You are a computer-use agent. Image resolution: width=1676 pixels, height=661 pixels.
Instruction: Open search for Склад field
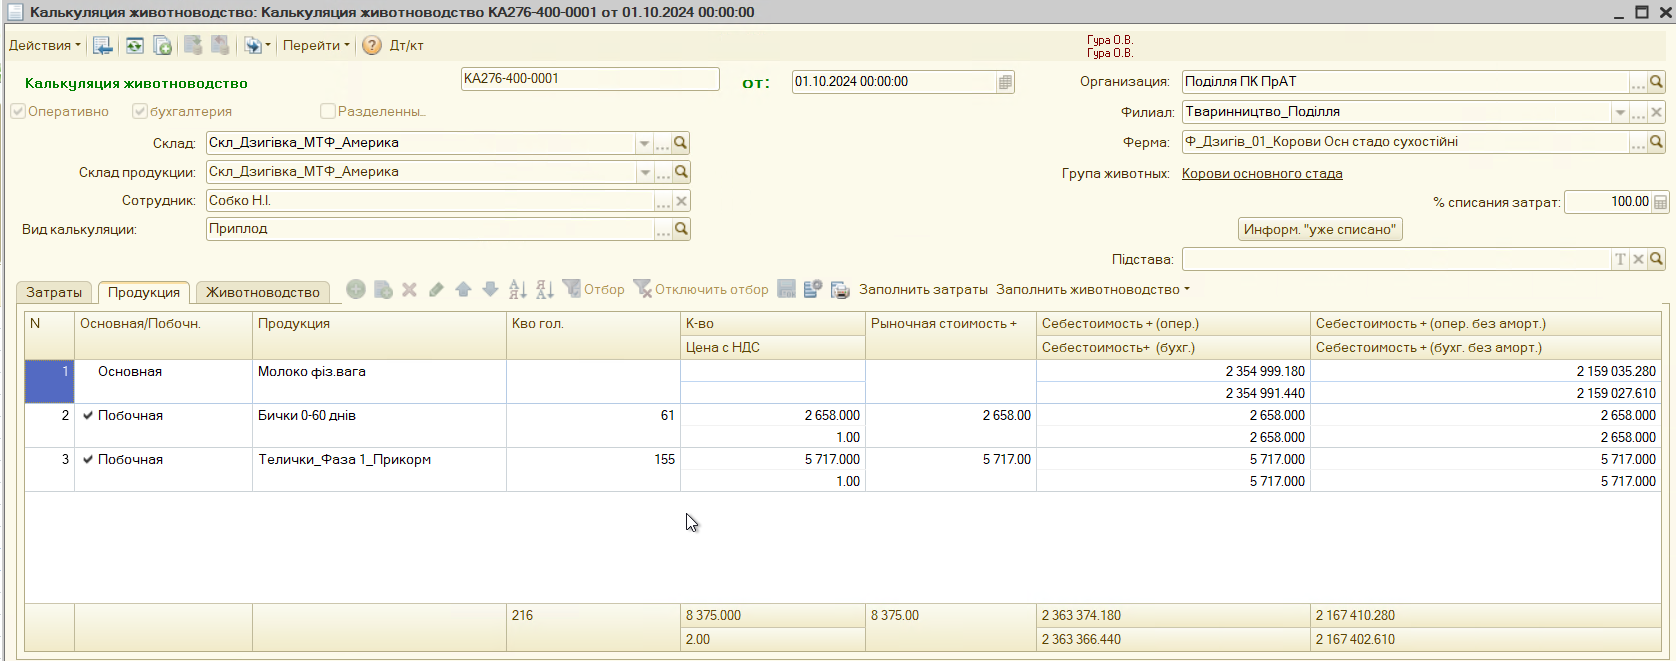(x=681, y=143)
